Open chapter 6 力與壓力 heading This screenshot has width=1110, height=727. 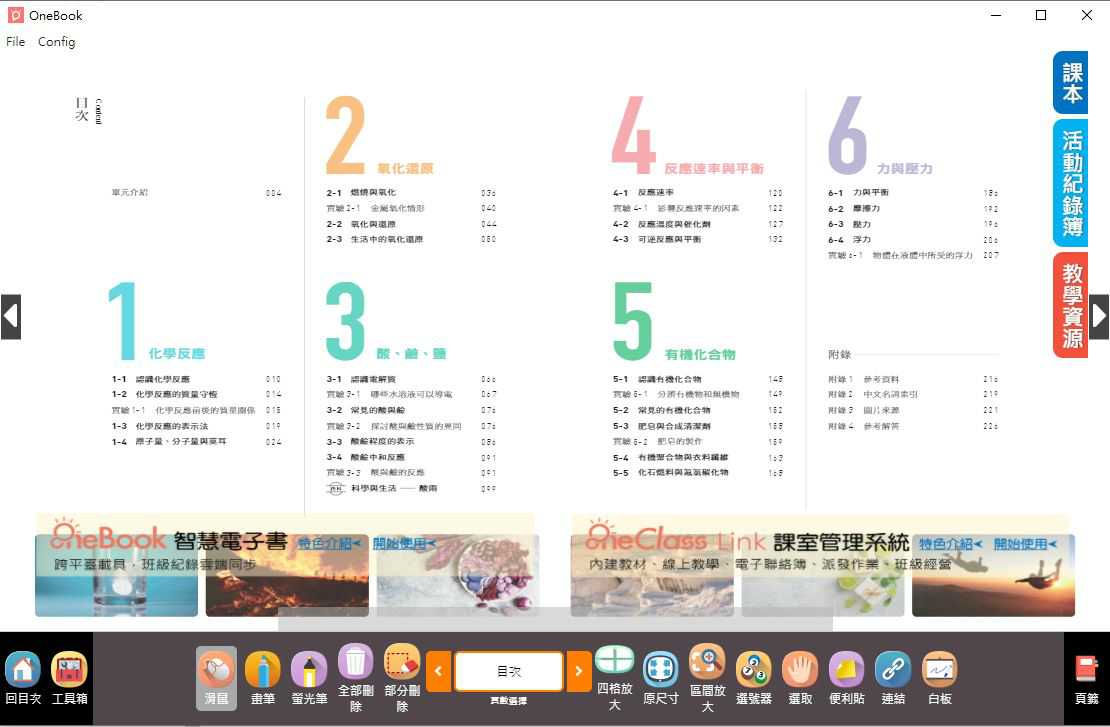(905, 168)
